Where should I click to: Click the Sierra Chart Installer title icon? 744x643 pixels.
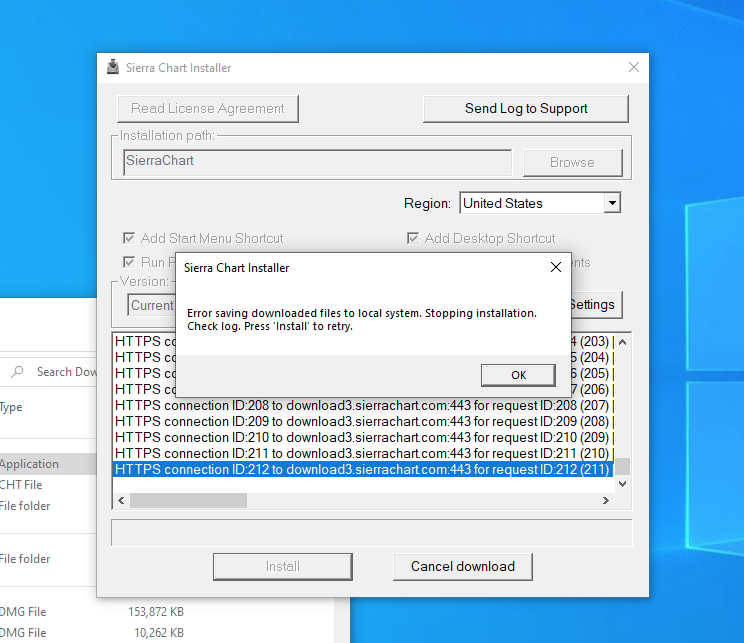tap(113, 67)
